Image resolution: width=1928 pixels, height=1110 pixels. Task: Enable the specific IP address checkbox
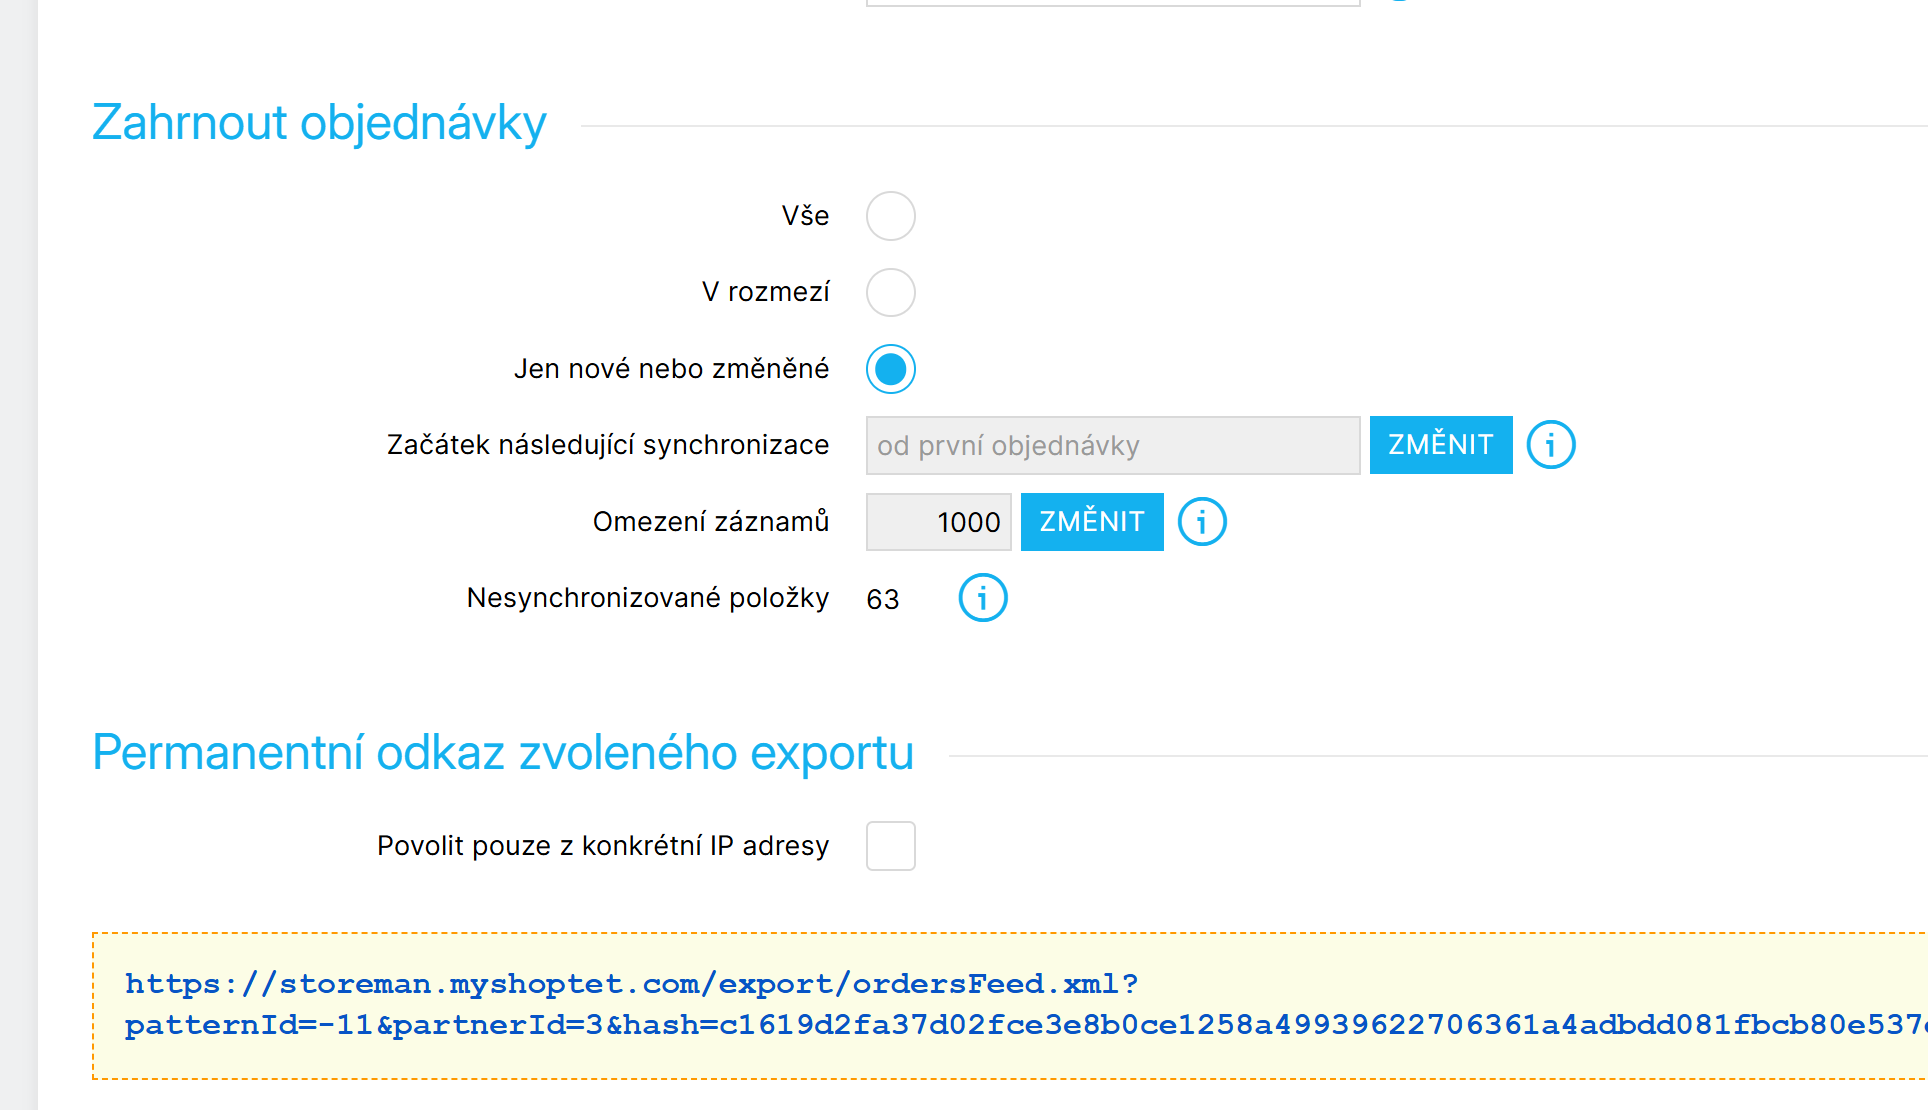(890, 846)
